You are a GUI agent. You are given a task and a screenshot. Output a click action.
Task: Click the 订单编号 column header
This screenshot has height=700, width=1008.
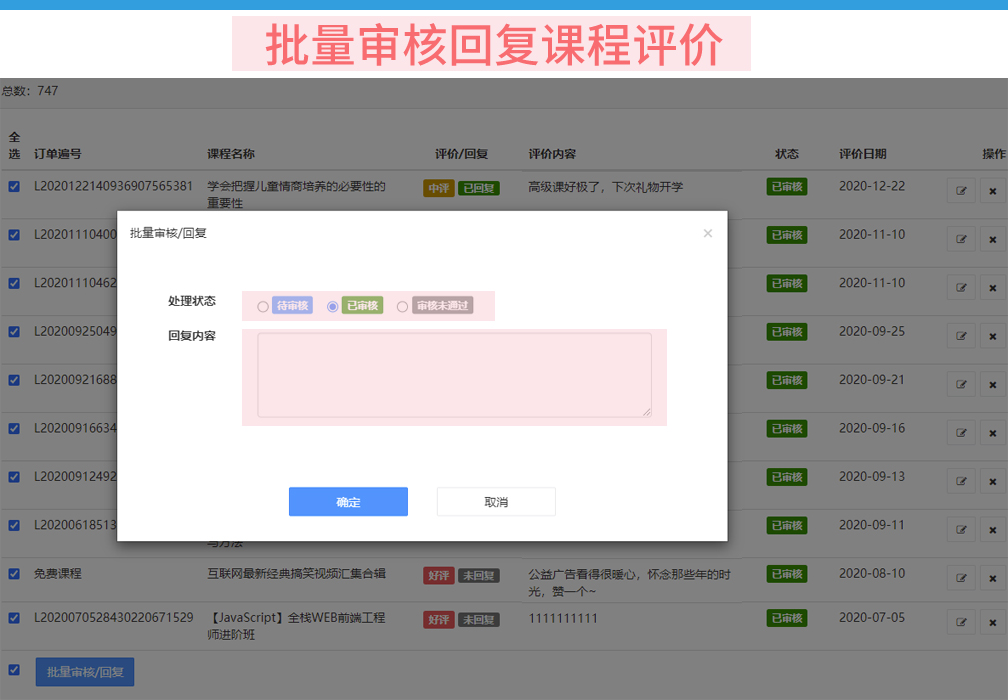click(x=58, y=154)
